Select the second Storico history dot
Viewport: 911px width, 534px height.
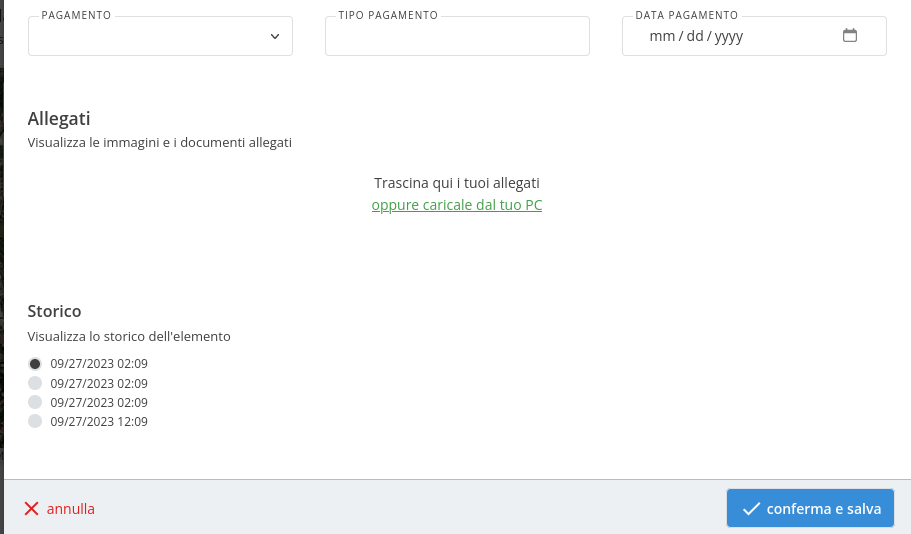pyautogui.click(x=35, y=383)
